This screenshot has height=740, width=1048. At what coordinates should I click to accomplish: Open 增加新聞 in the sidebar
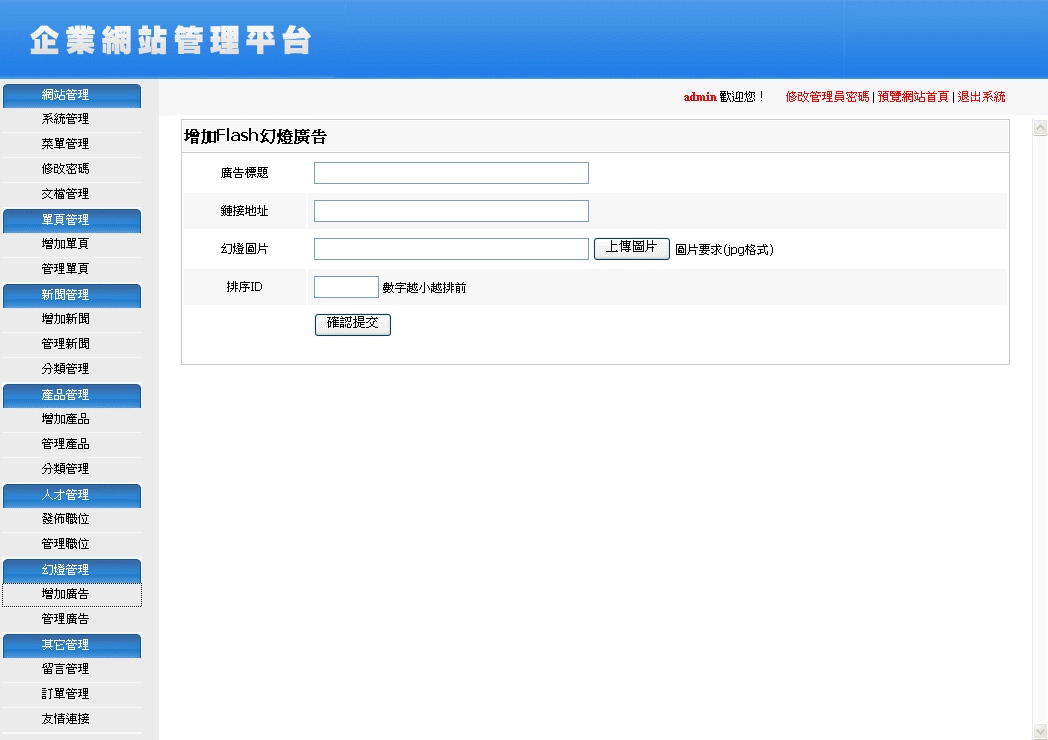[x=65, y=319]
